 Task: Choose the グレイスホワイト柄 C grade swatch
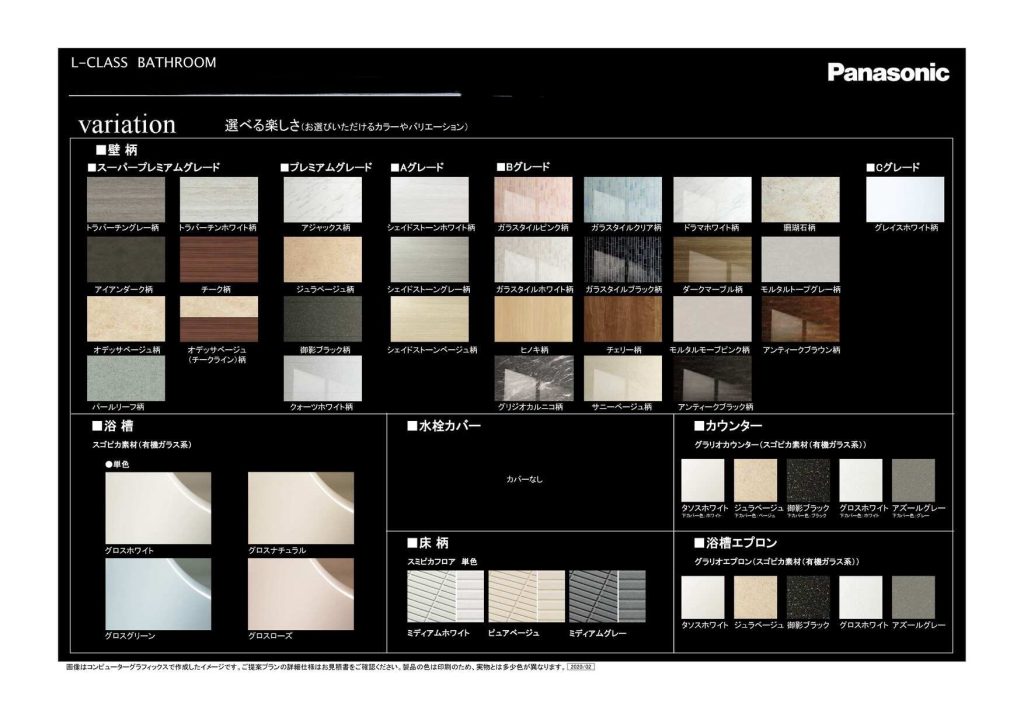pyautogui.click(x=904, y=199)
